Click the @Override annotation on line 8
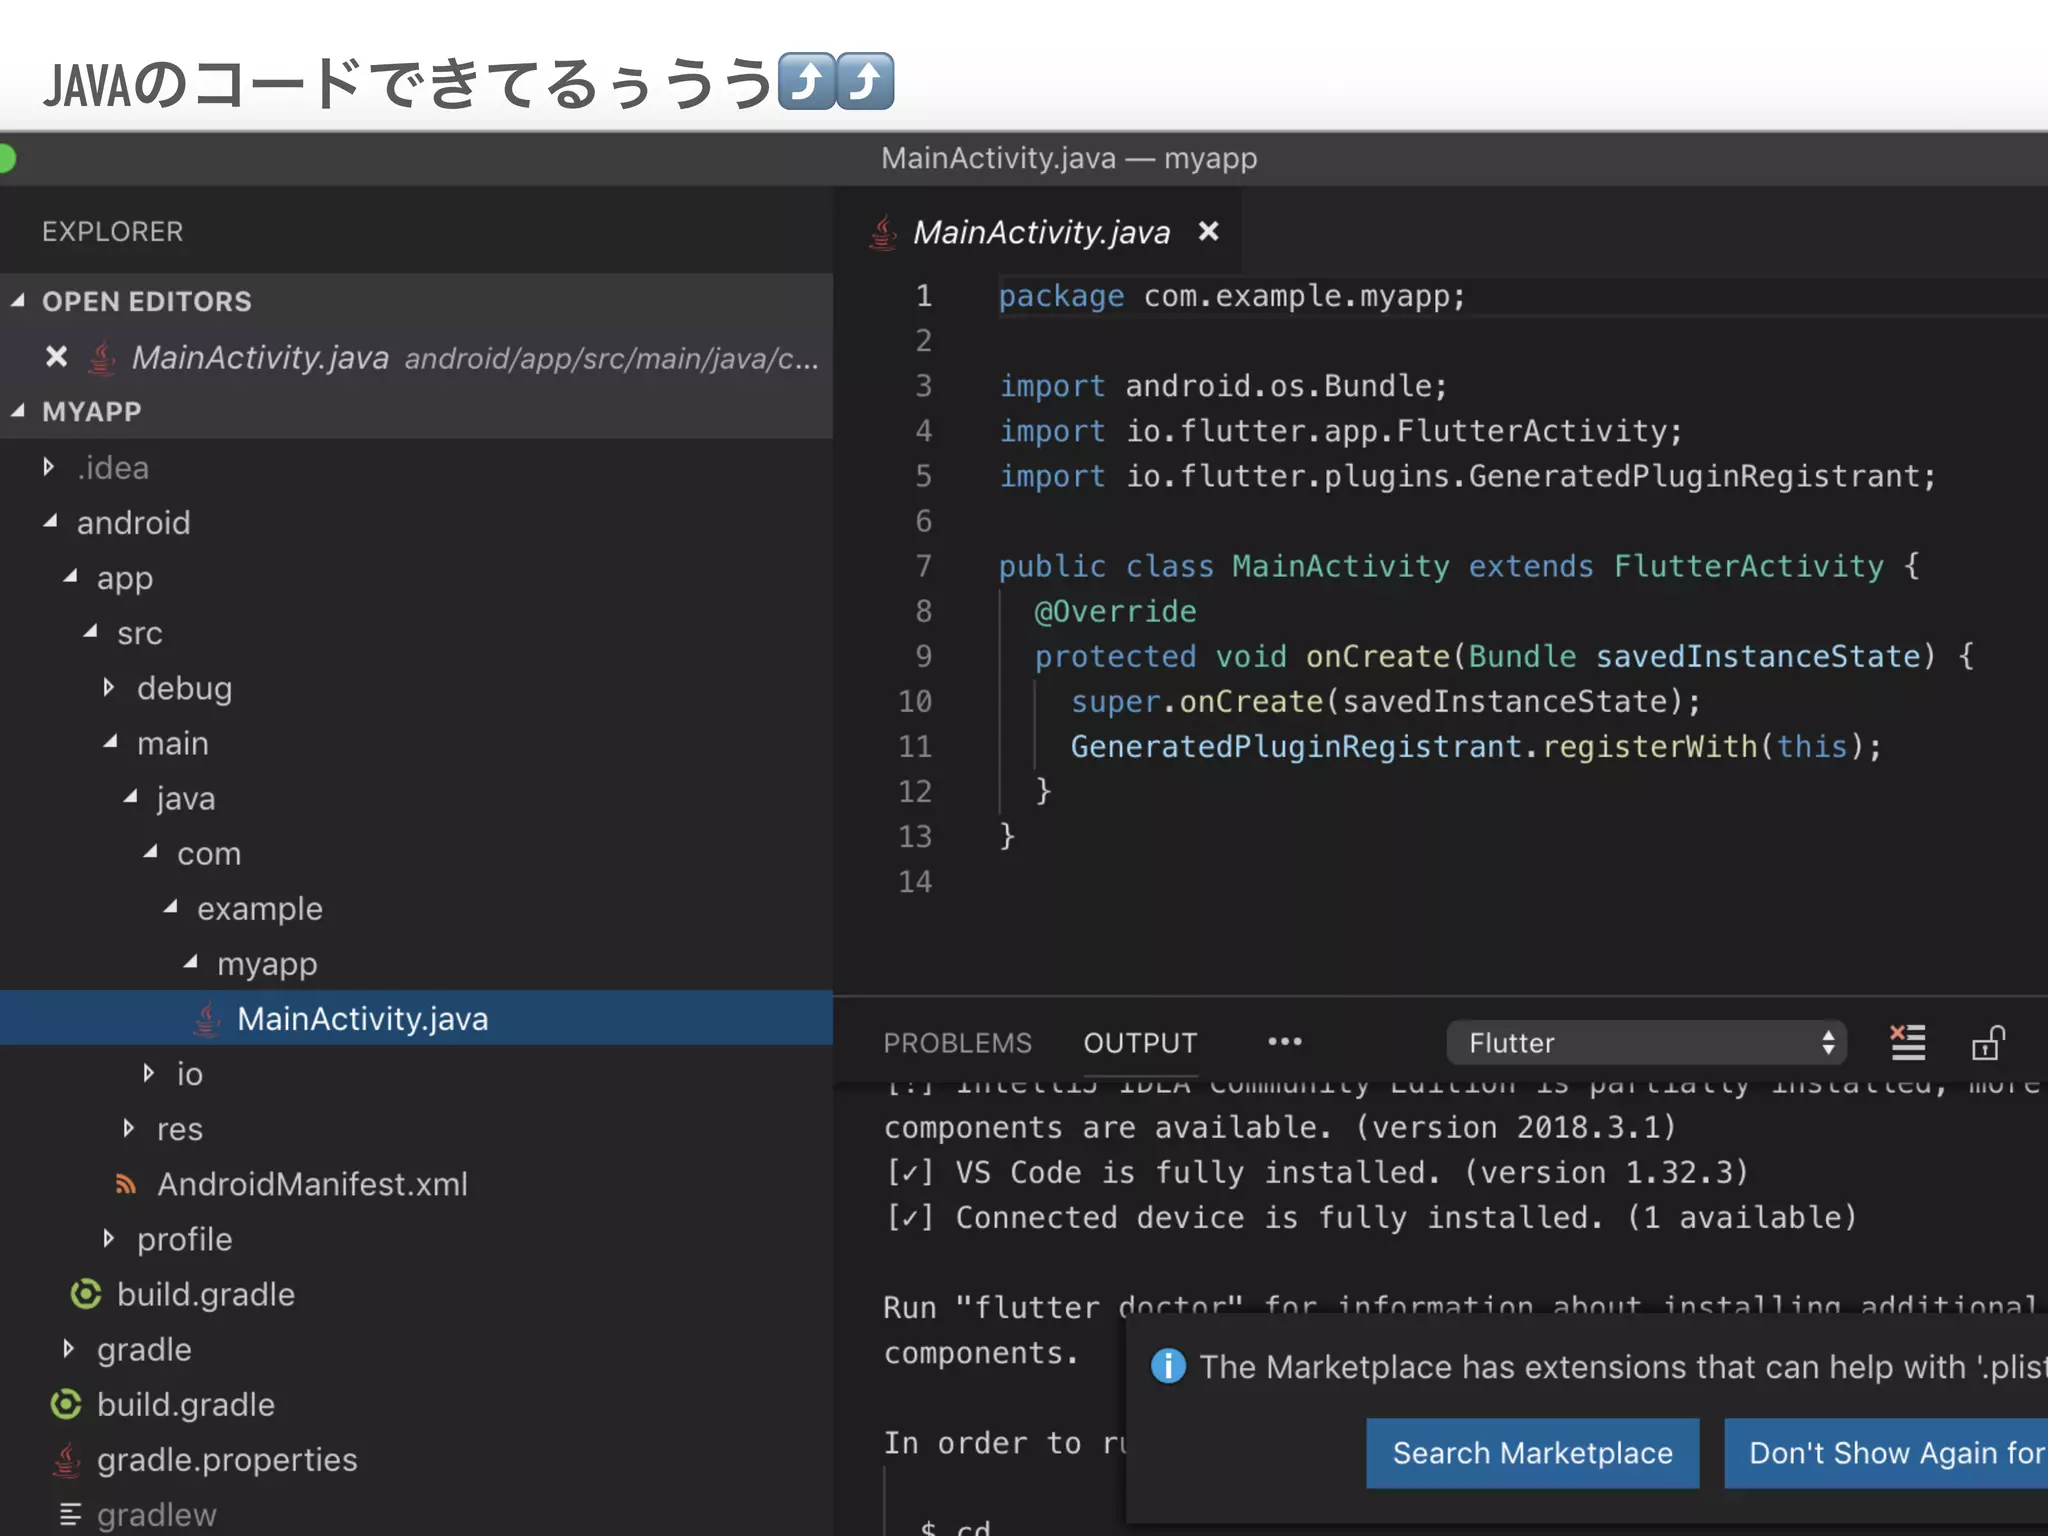 point(1115,611)
